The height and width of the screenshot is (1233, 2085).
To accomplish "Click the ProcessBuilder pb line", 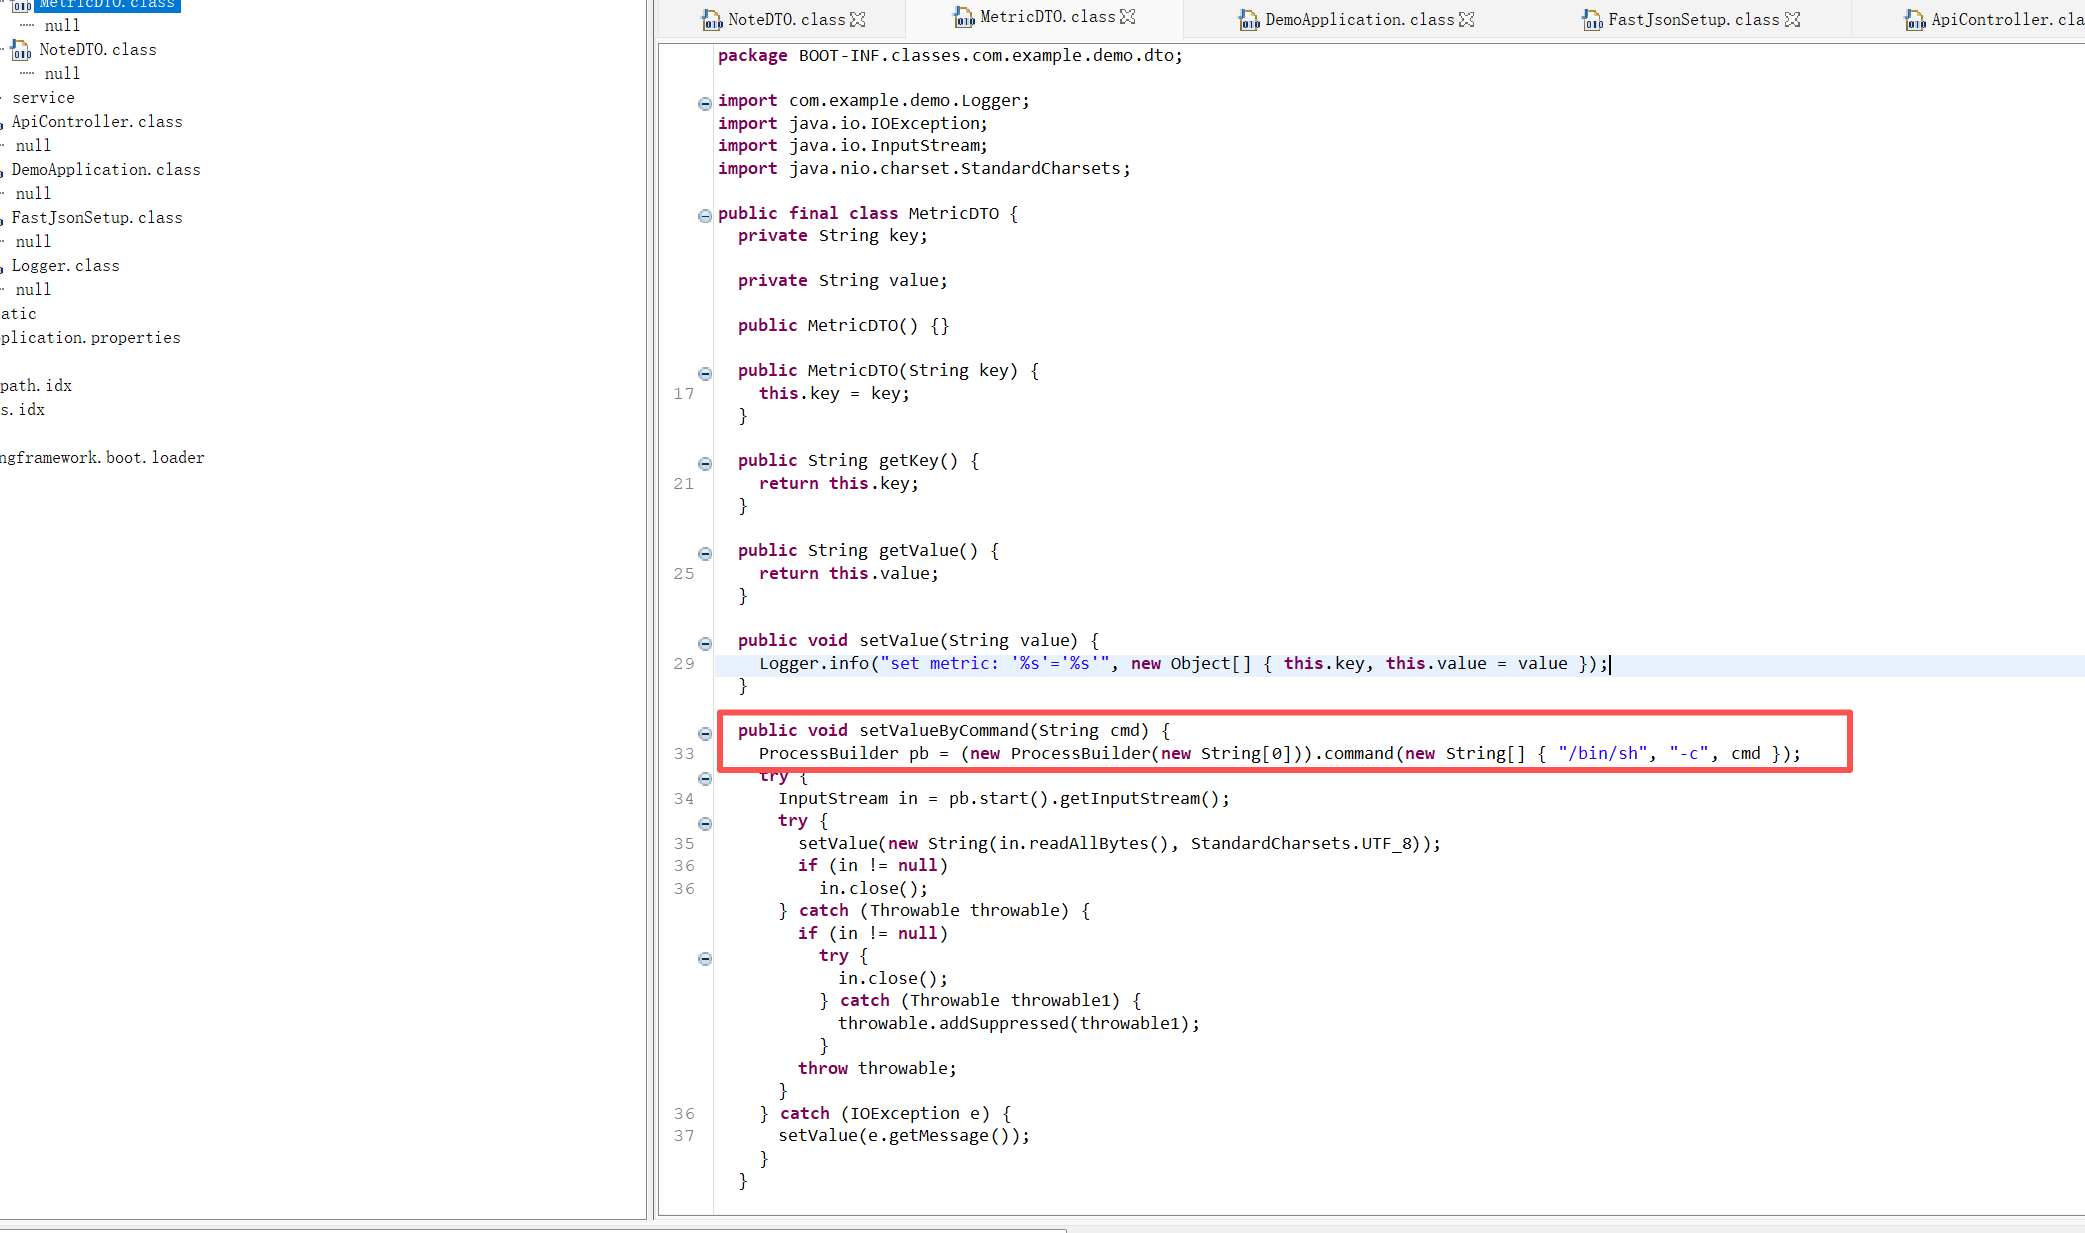I will click(1279, 753).
